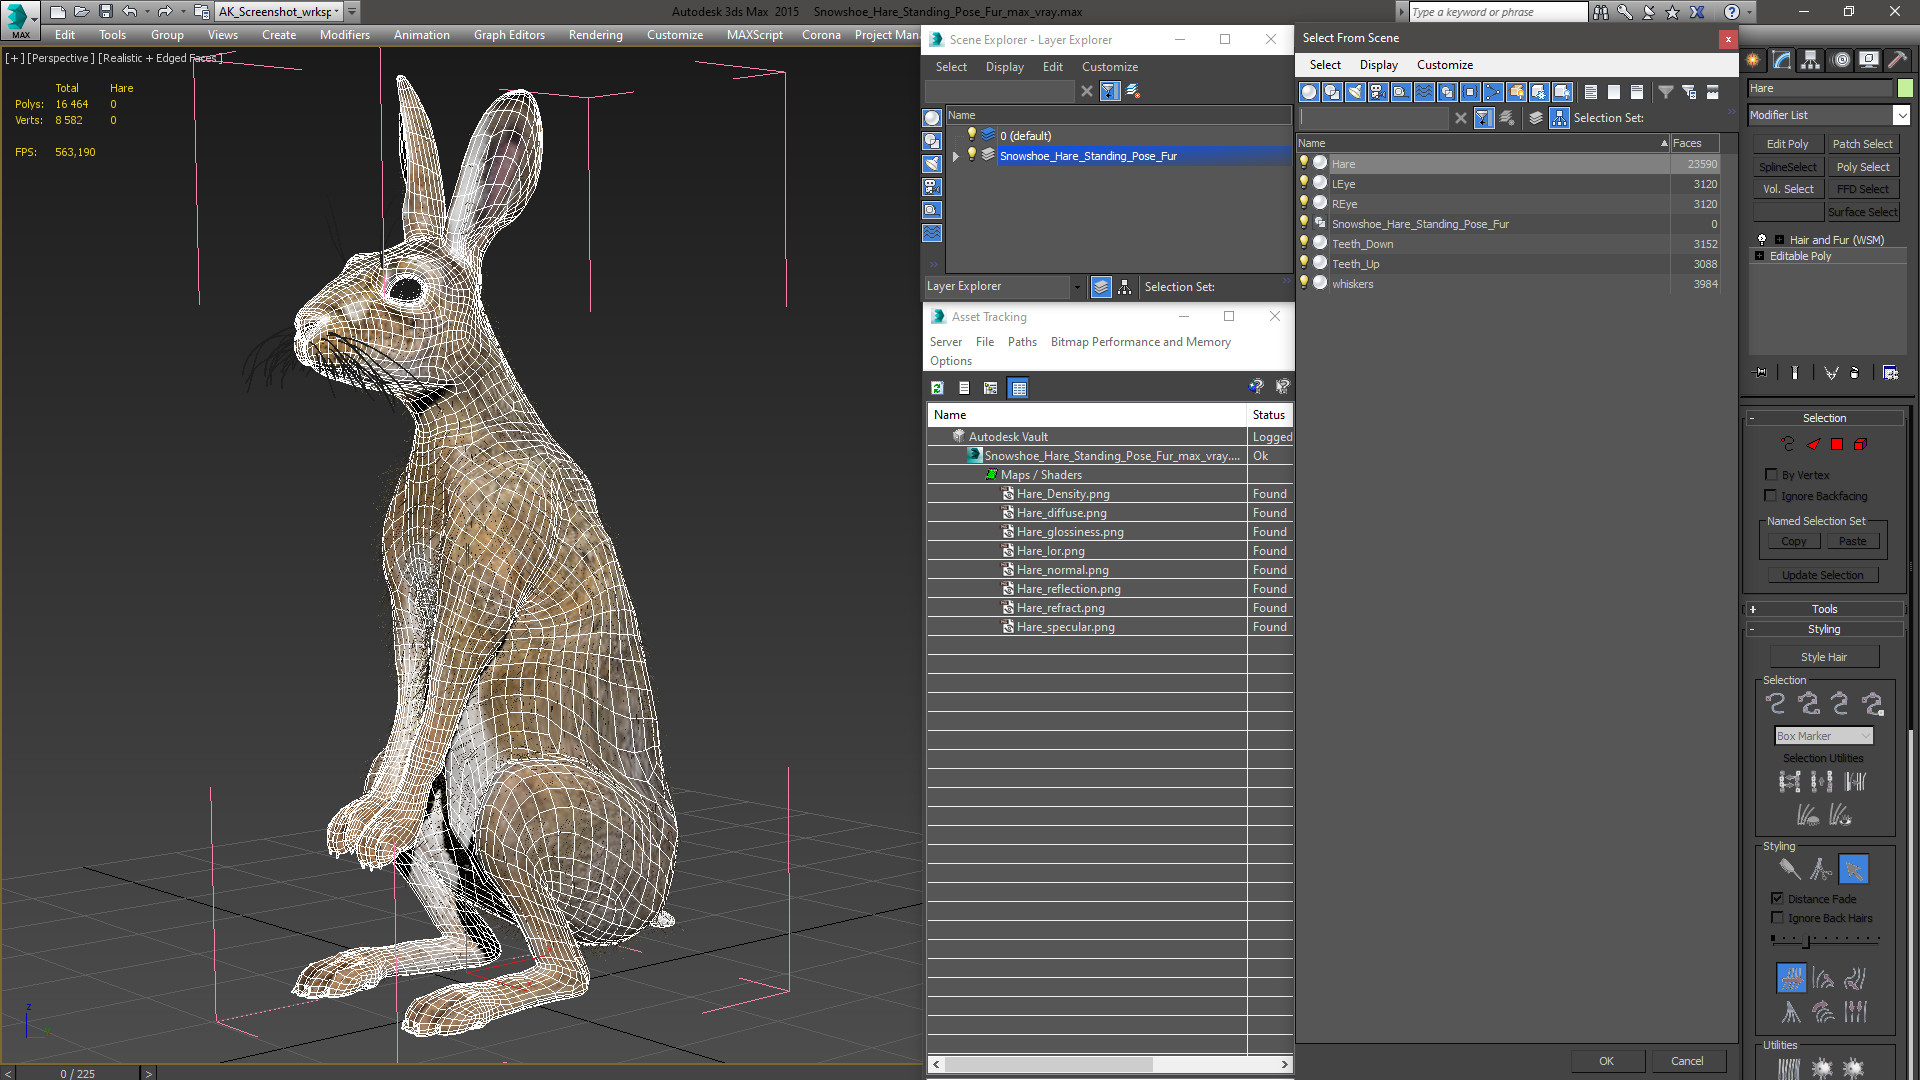
Task: Toggle visibility bulb of Hare object row
Action: click(1303, 163)
